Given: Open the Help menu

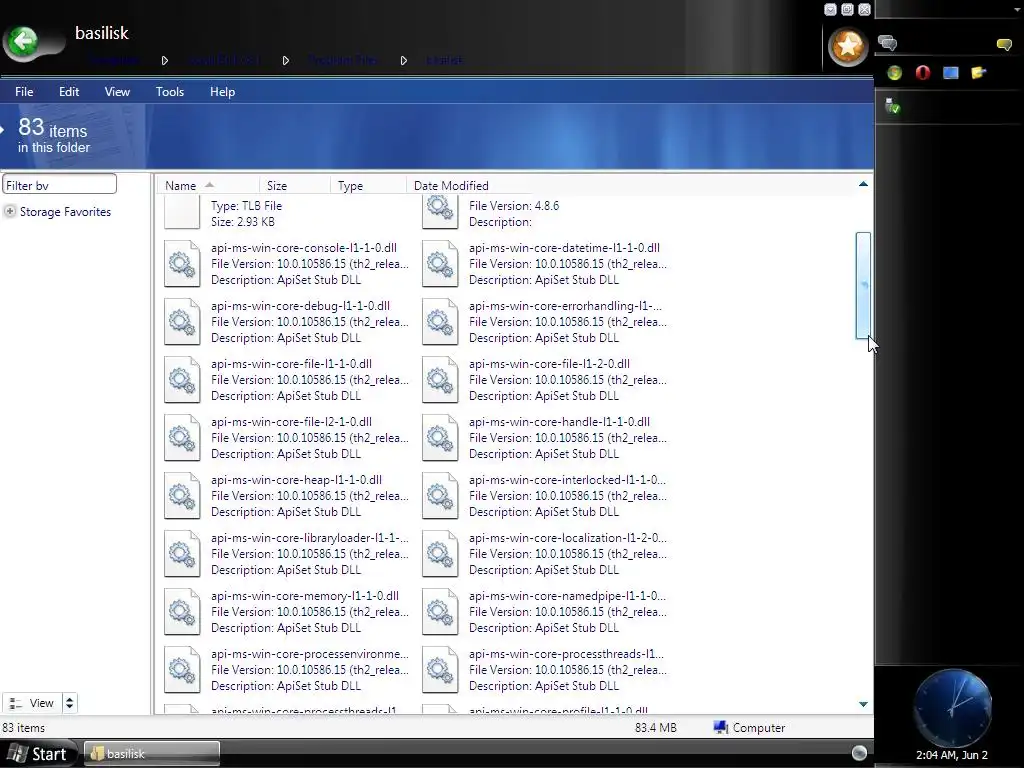Looking at the screenshot, I should point(222,91).
